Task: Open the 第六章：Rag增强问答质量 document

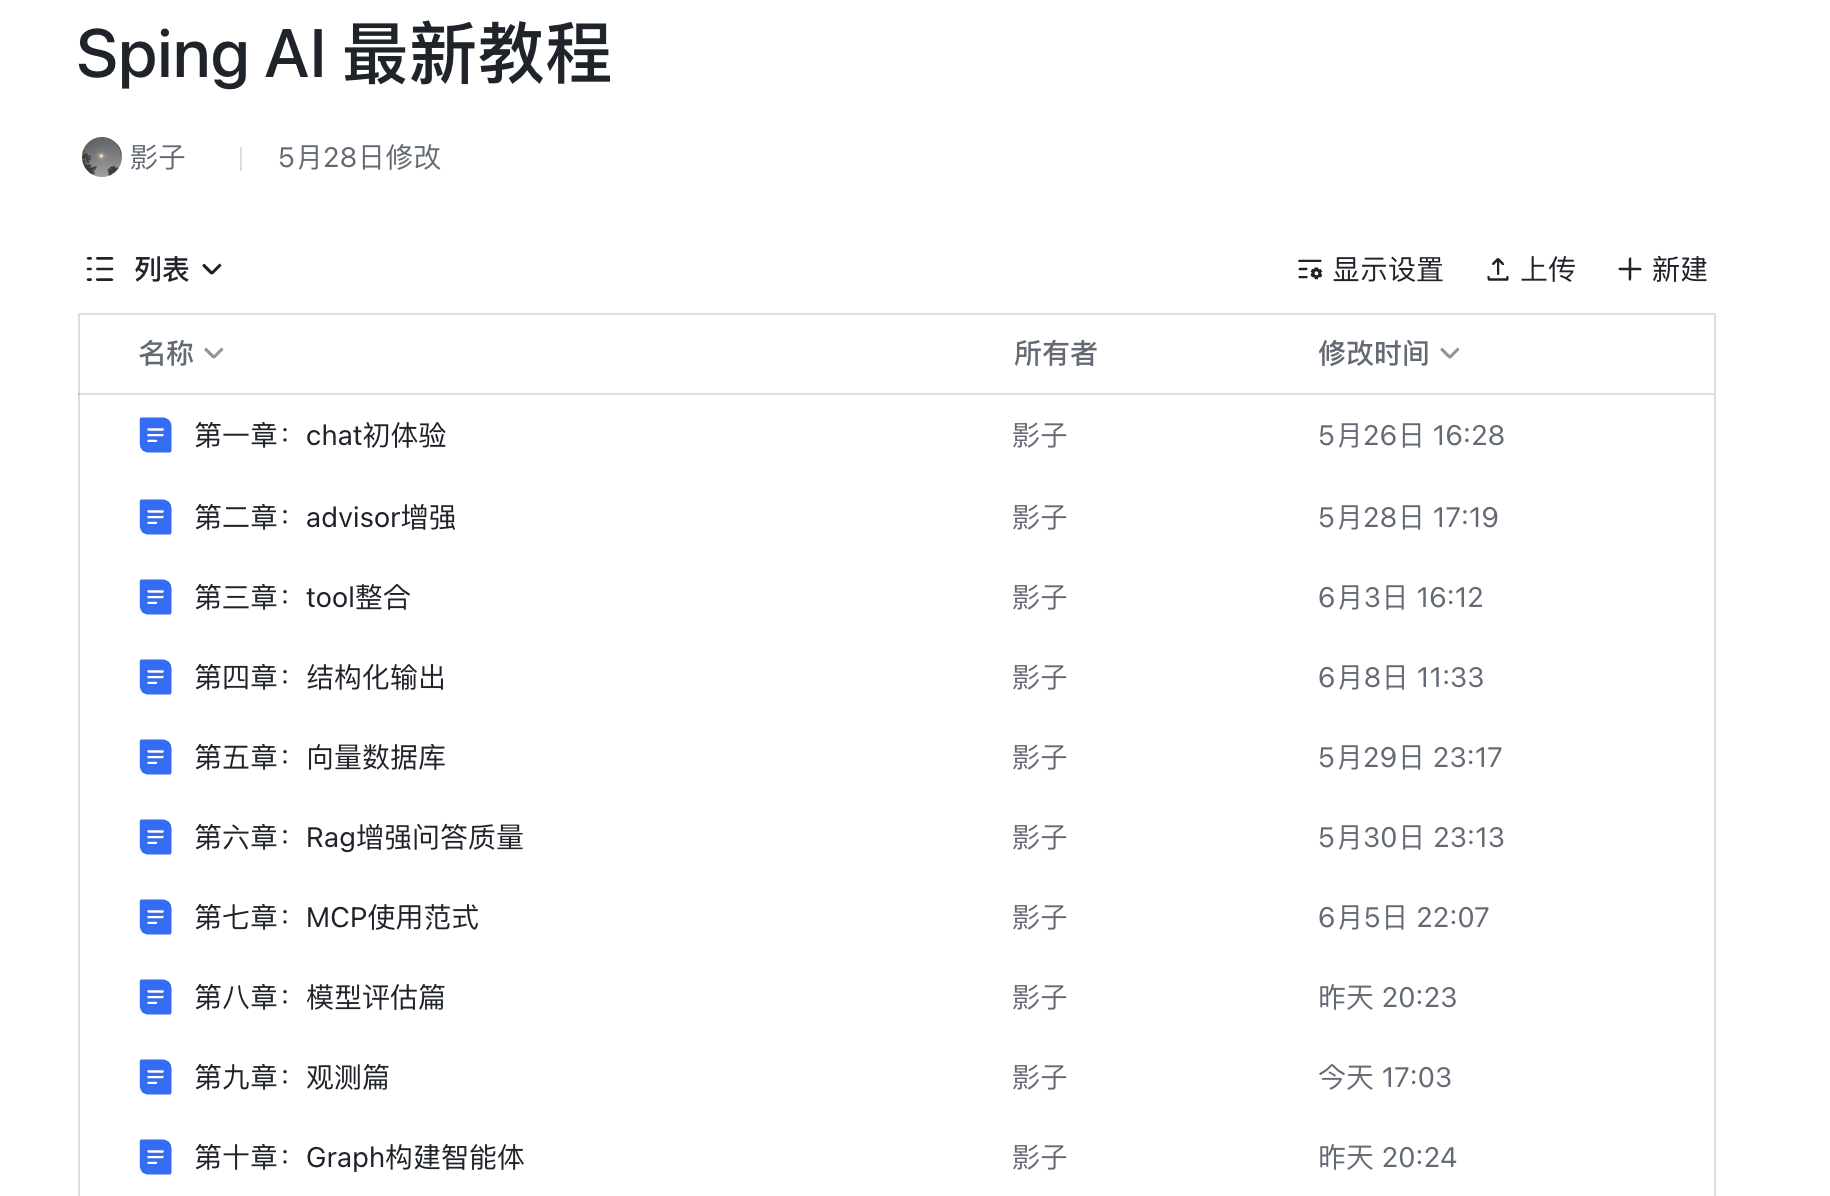Action: (156, 837)
